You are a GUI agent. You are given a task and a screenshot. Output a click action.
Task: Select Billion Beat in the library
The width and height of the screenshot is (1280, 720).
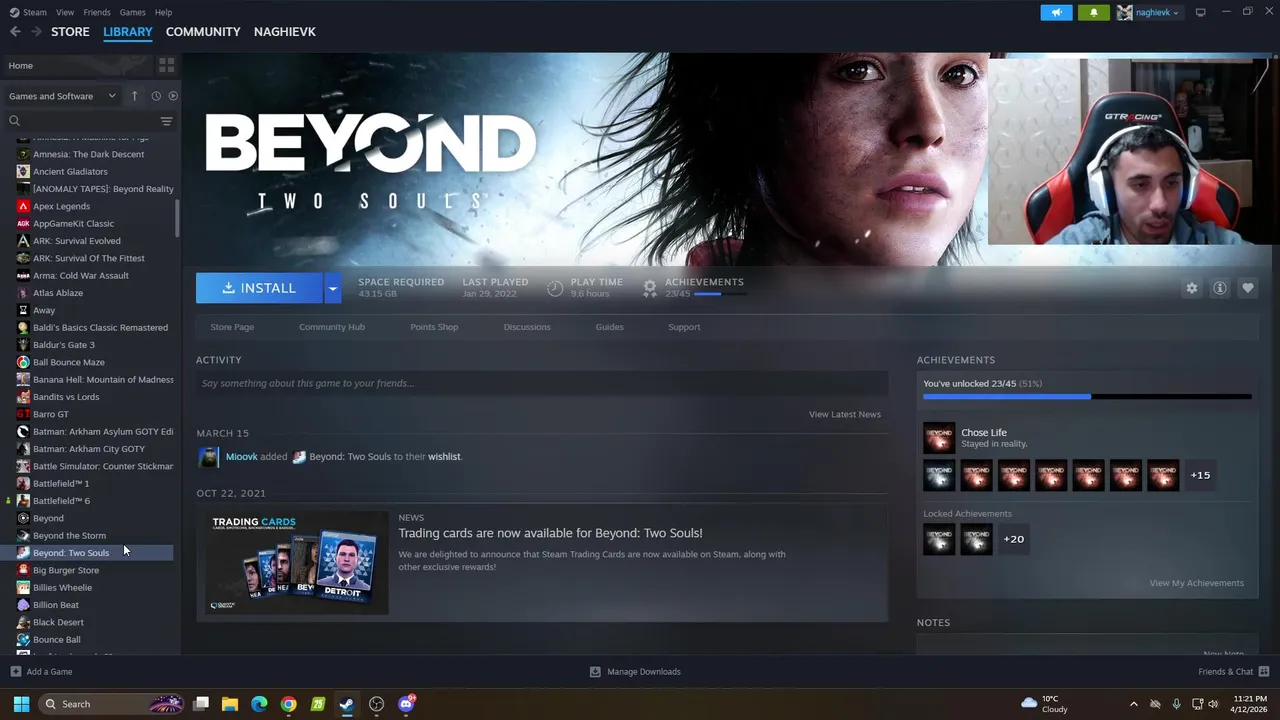coord(55,605)
